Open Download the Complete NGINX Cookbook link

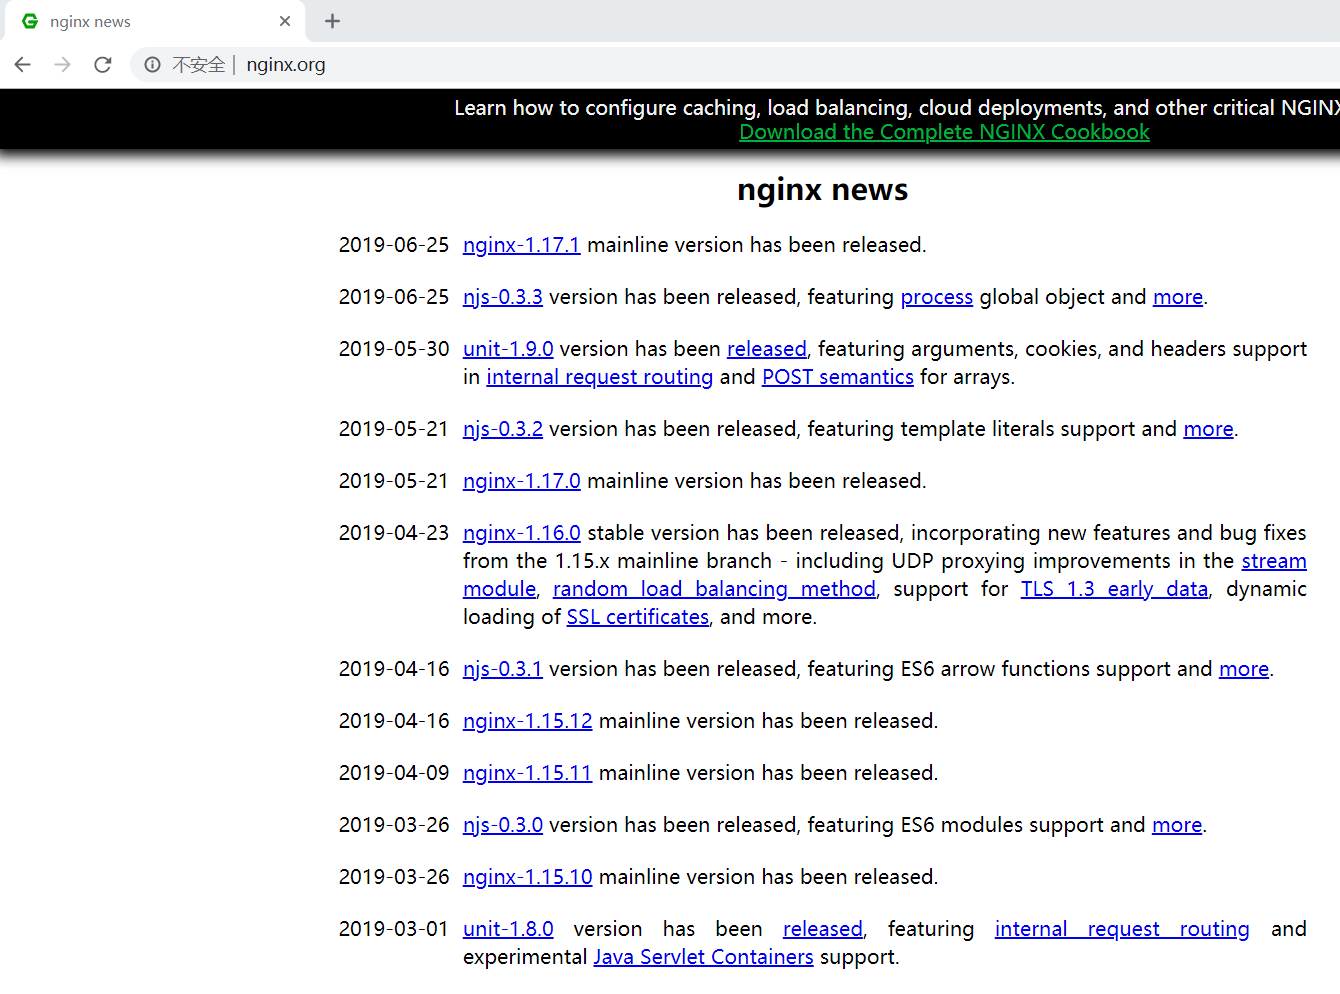[x=944, y=132]
